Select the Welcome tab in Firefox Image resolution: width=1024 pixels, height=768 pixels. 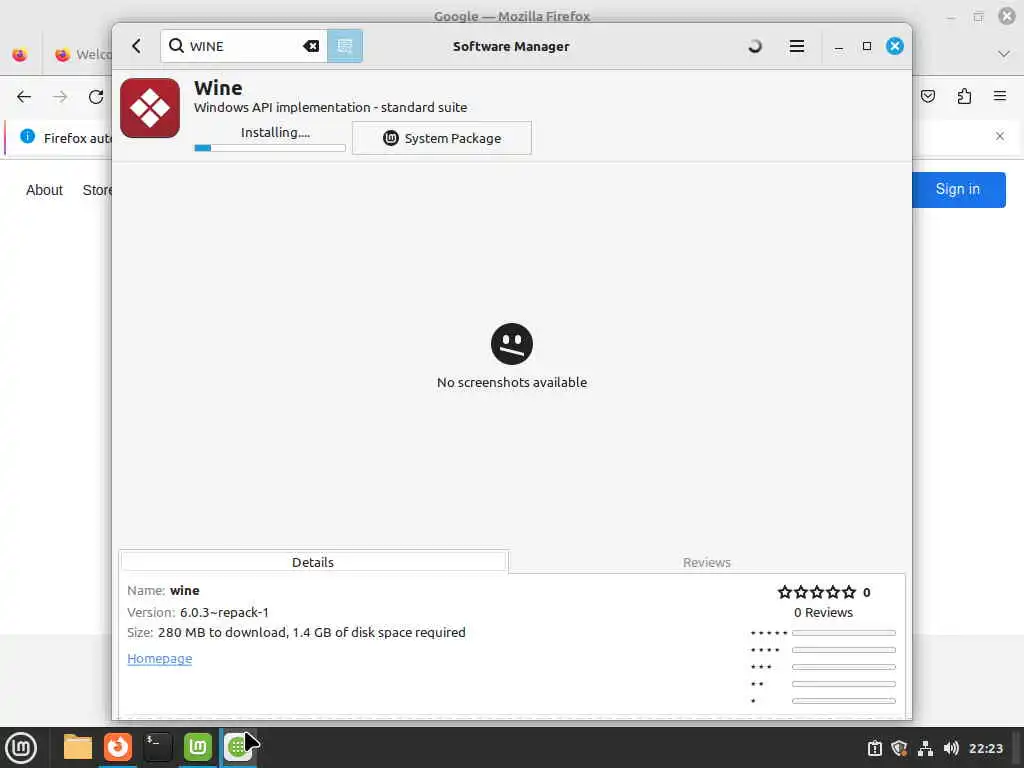[x=78, y=54]
